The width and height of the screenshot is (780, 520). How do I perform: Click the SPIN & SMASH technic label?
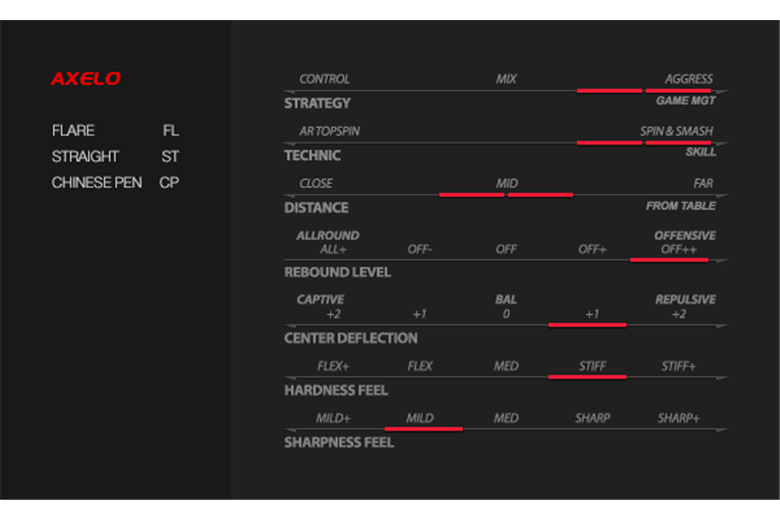pyautogui.click(x=677, y=131)
